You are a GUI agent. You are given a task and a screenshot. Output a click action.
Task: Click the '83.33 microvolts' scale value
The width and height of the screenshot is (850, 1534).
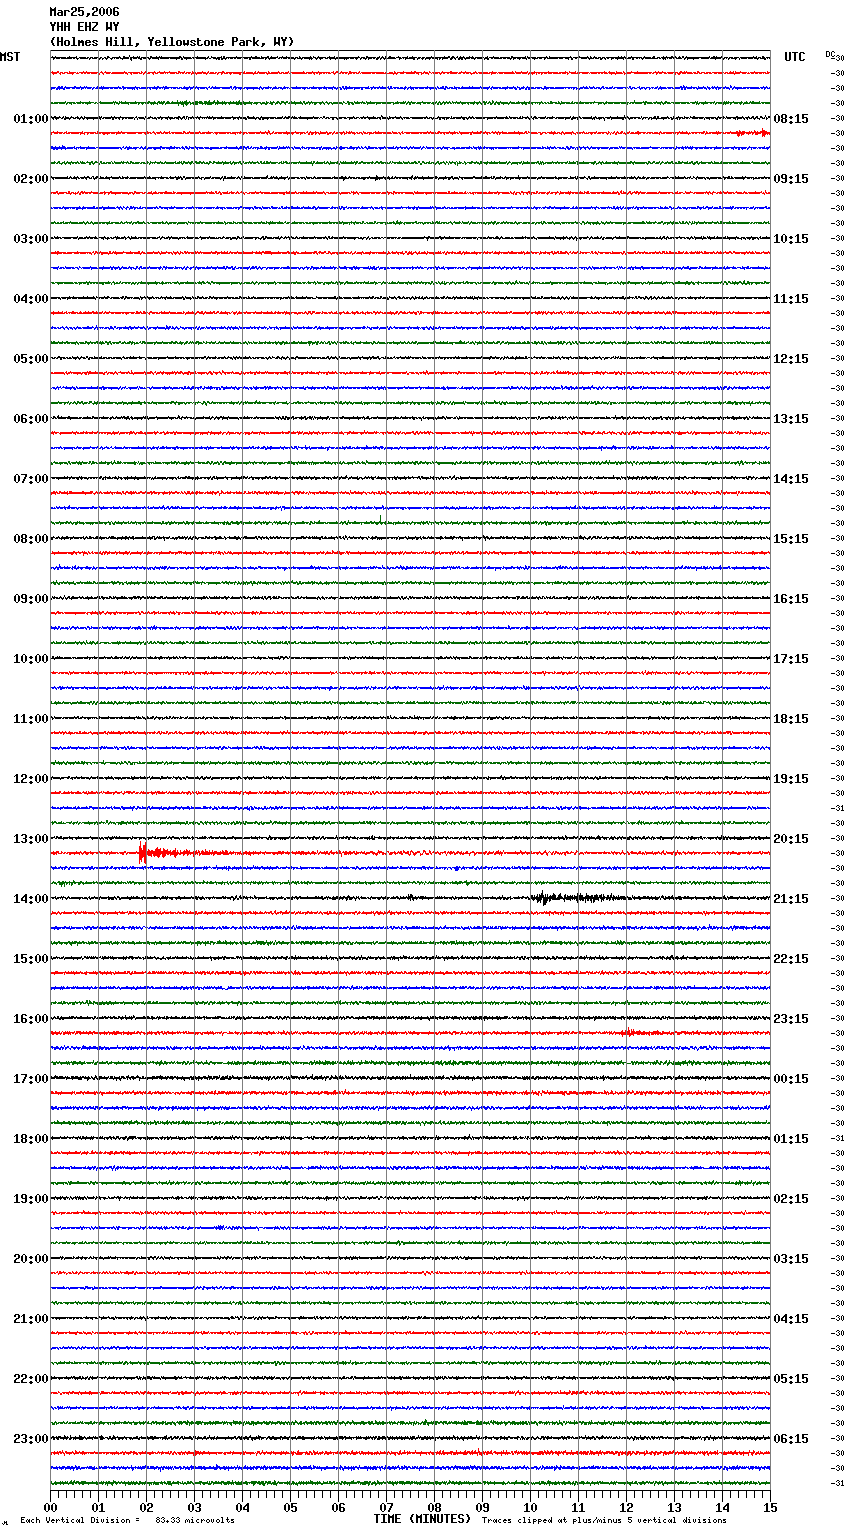point(195,1520)
